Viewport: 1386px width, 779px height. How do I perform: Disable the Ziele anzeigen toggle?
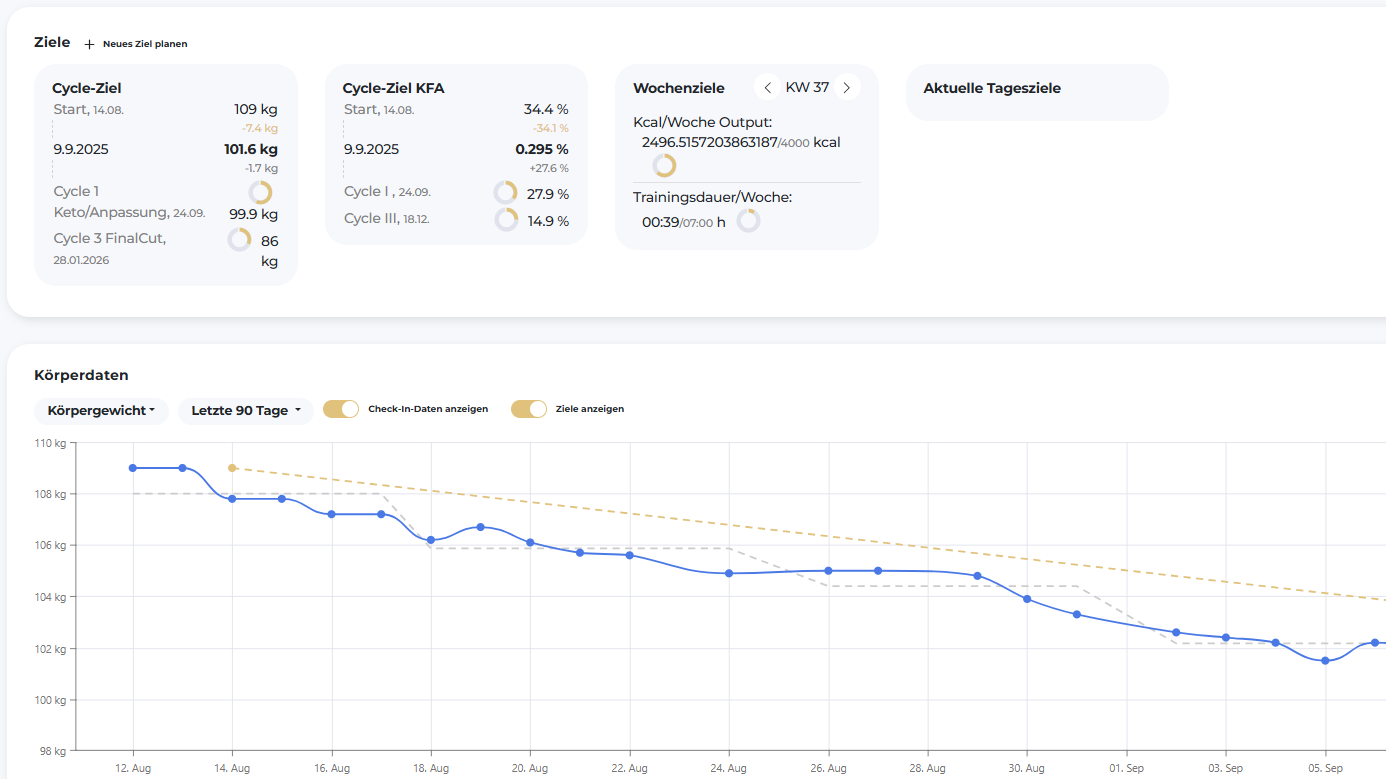coord(529,409)
